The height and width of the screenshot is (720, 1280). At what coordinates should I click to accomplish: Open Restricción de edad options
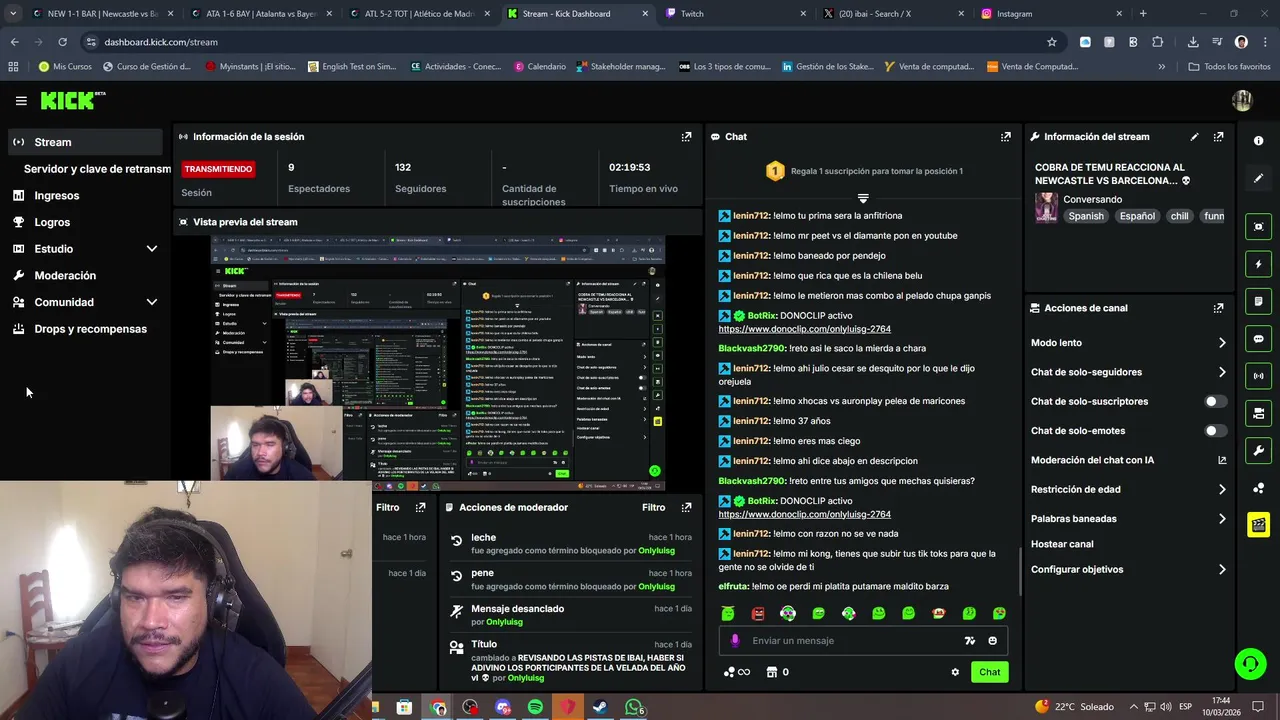click(x=1128, y=490)
